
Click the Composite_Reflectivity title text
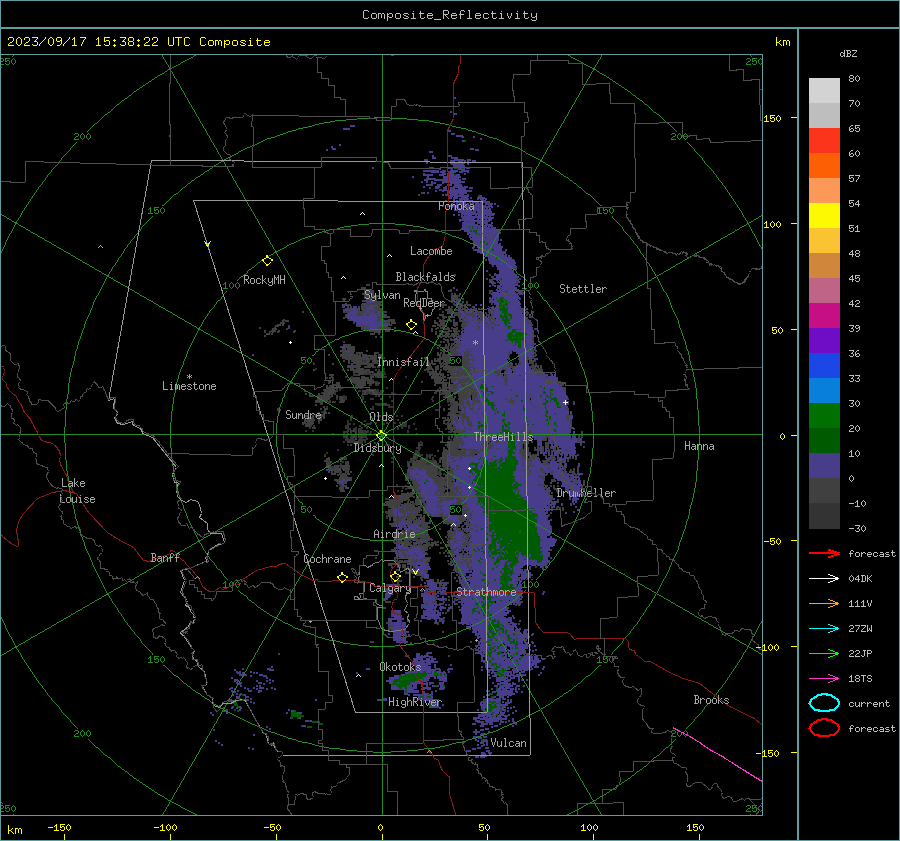pyautogui.click(x=449, y=15)
